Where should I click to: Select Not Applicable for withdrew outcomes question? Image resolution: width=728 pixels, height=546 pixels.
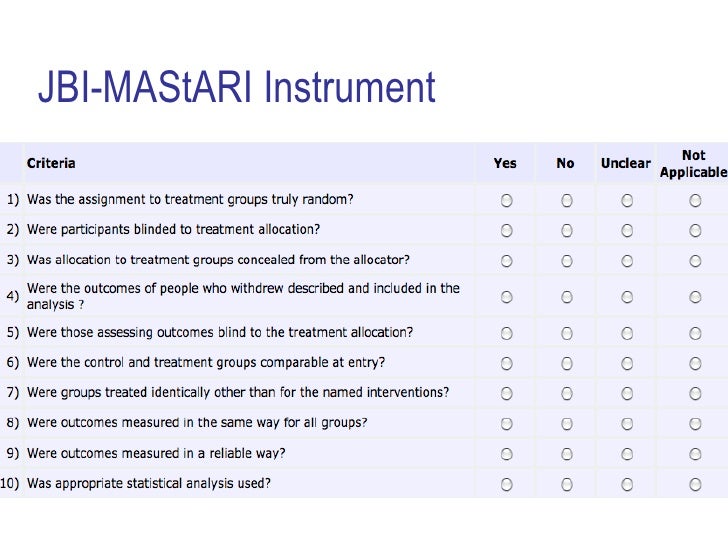tap(694, 296)
